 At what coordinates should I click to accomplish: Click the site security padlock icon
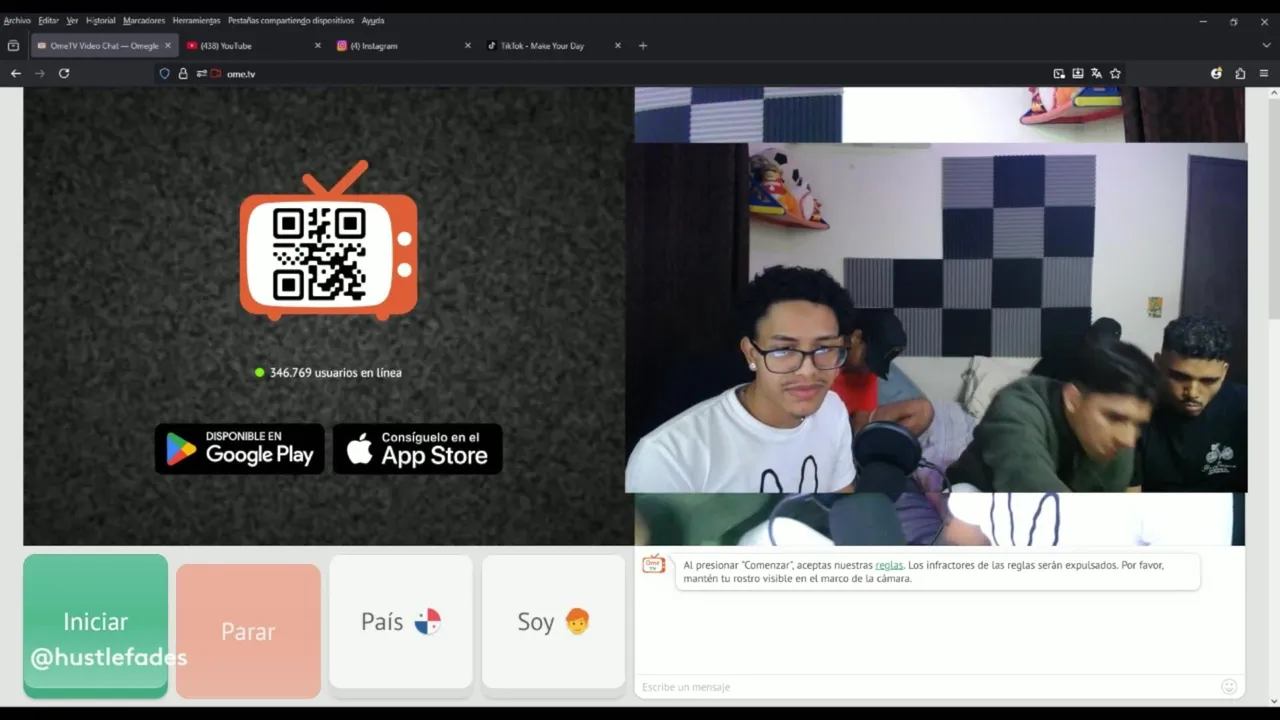(x=183, y=73)
